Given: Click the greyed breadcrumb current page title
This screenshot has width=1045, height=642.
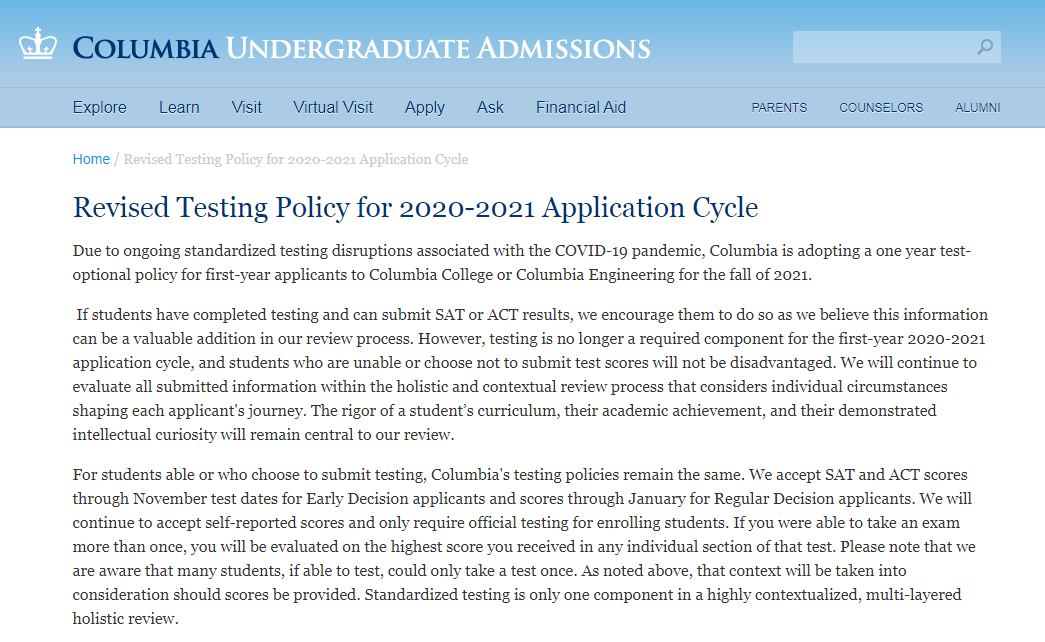Looking at the screenshot, I should click(x=295, y=159).
